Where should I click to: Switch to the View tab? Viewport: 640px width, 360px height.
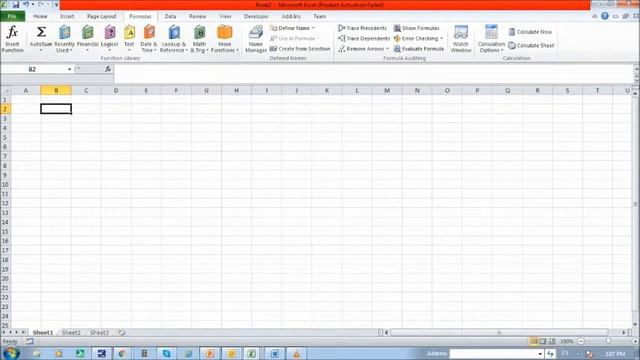tap(225, 16)
